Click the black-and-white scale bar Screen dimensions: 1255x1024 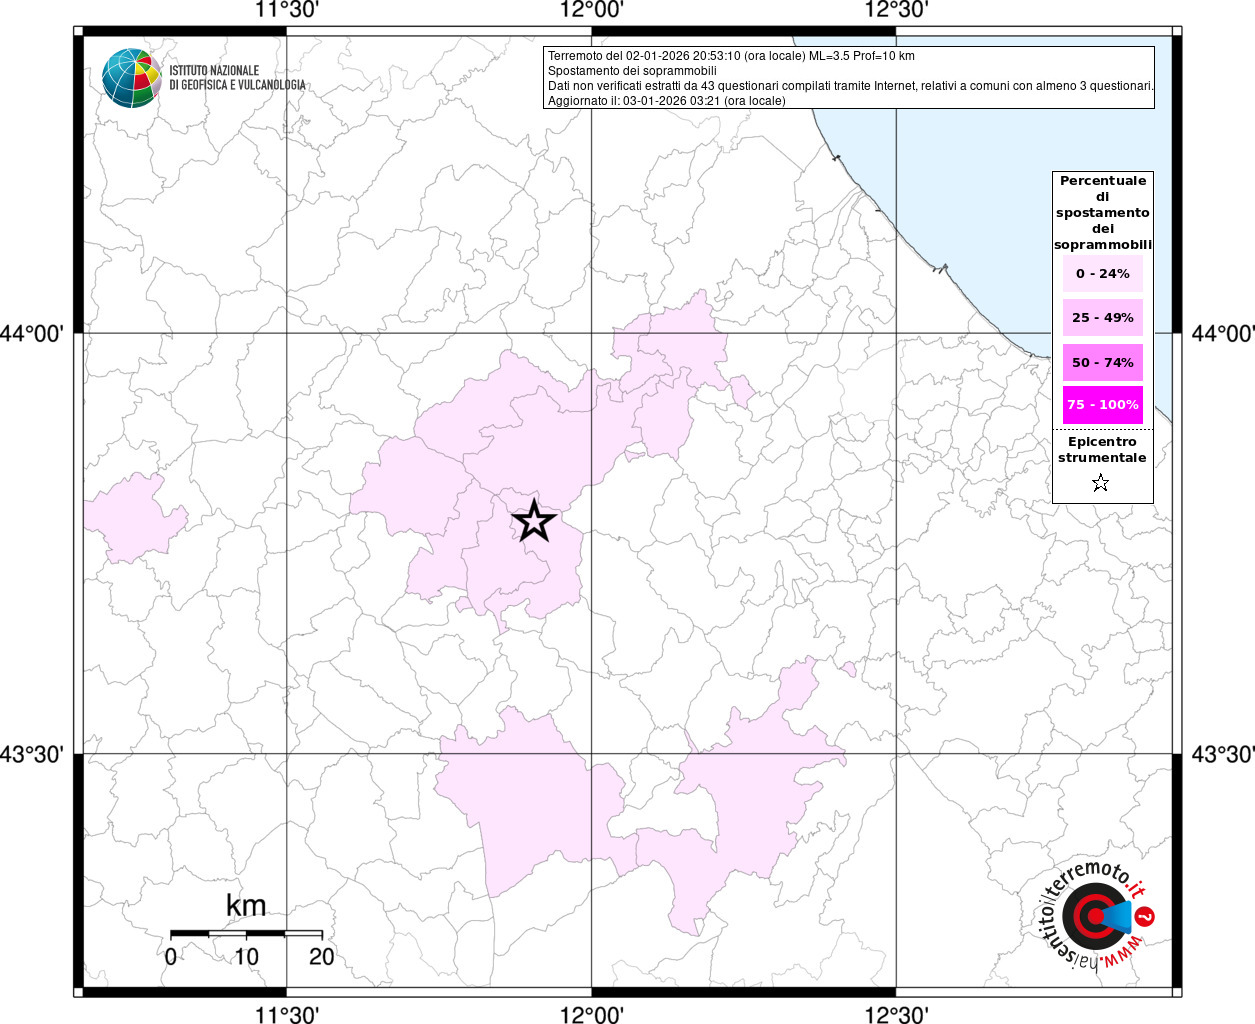coord(246,933)
